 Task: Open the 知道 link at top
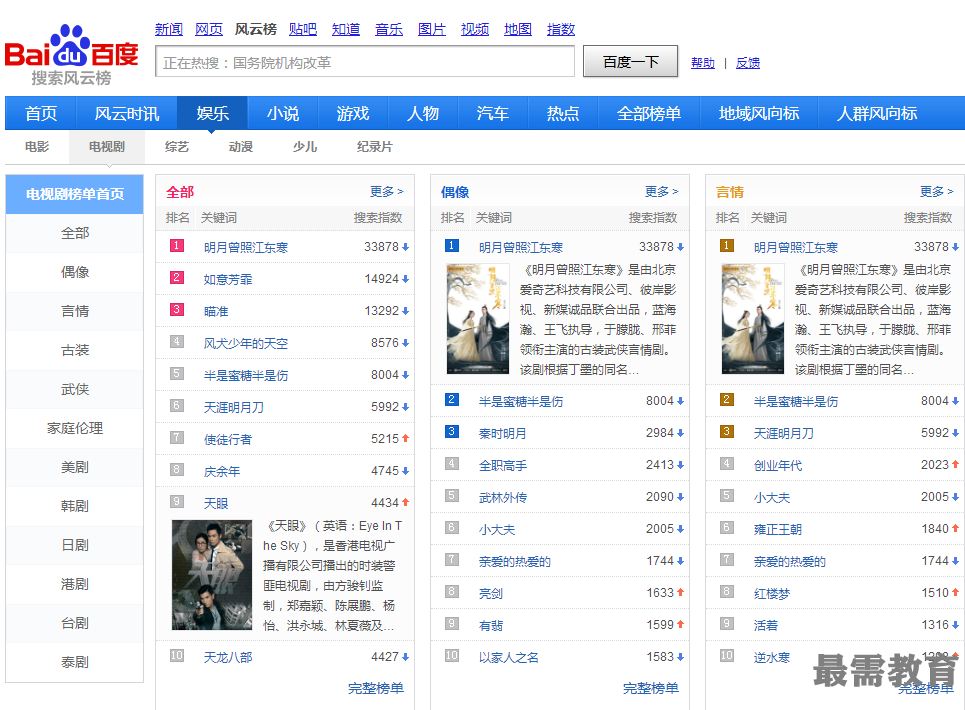[346, 29]
